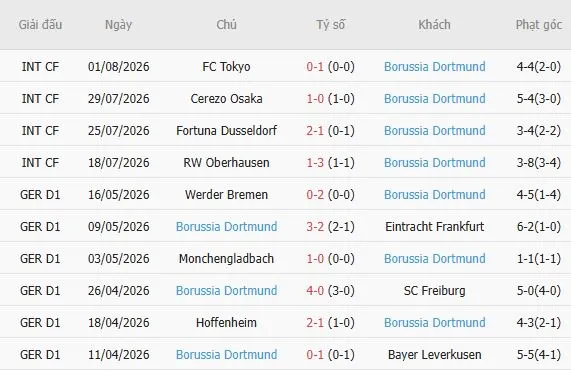The image size is (571, 371).
Task: Open the Fortuna Dusseldorf team page
Action: coord(226,131)
